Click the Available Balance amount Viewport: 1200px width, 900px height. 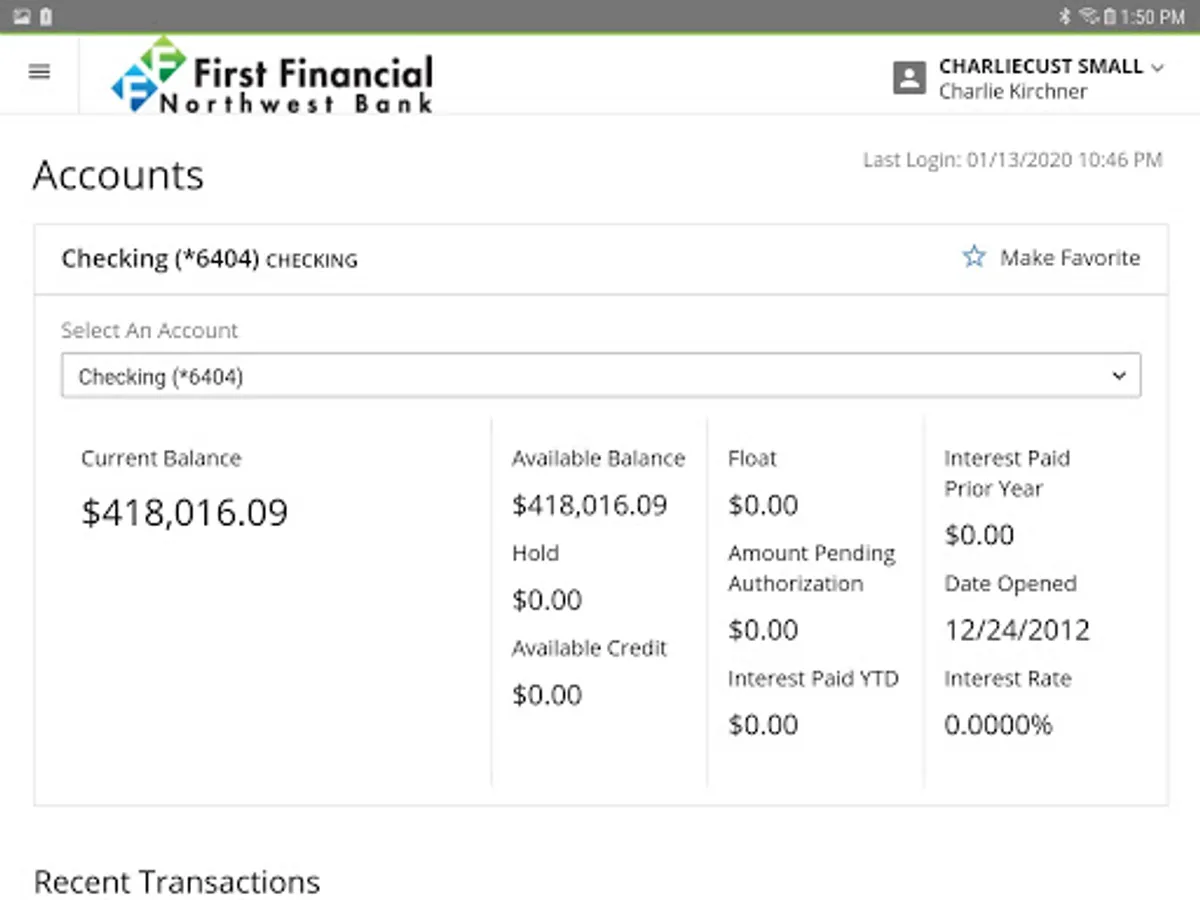click(x=589, y=505)
